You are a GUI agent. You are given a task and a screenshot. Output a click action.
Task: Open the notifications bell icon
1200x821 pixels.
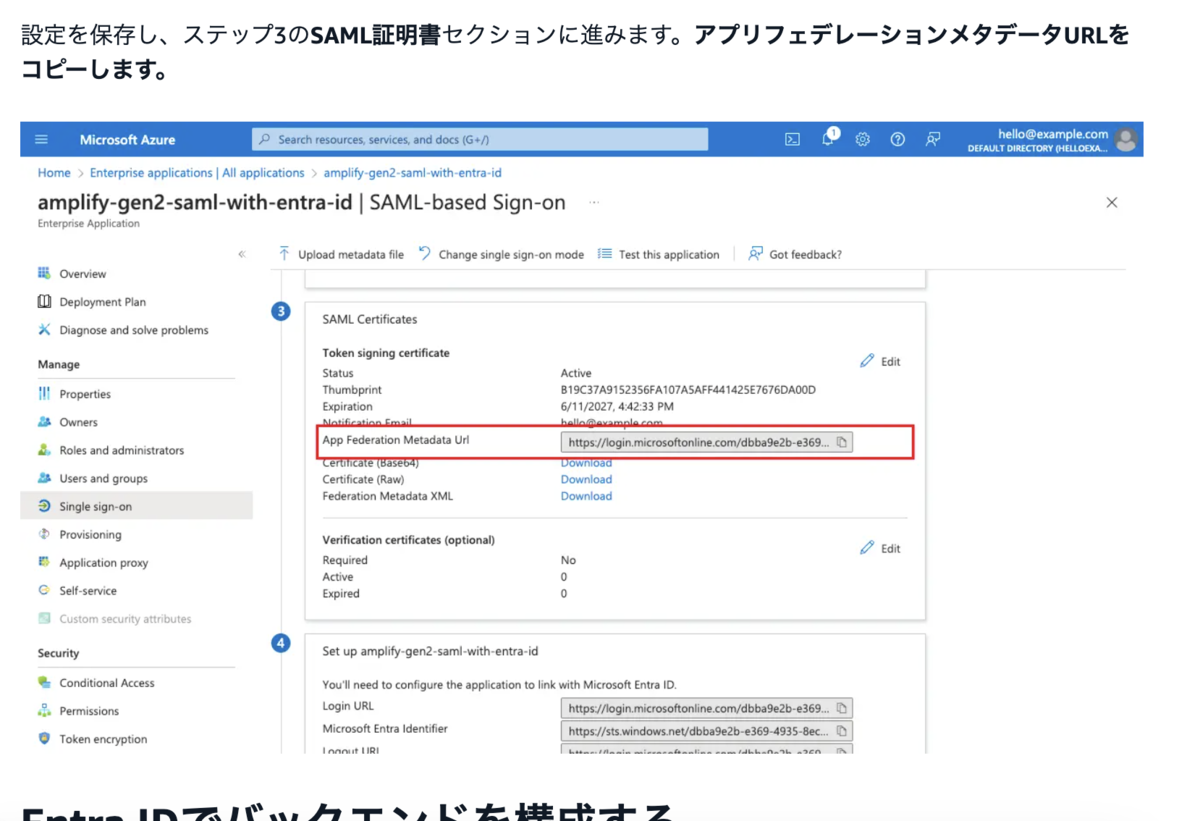coord(828,139)
